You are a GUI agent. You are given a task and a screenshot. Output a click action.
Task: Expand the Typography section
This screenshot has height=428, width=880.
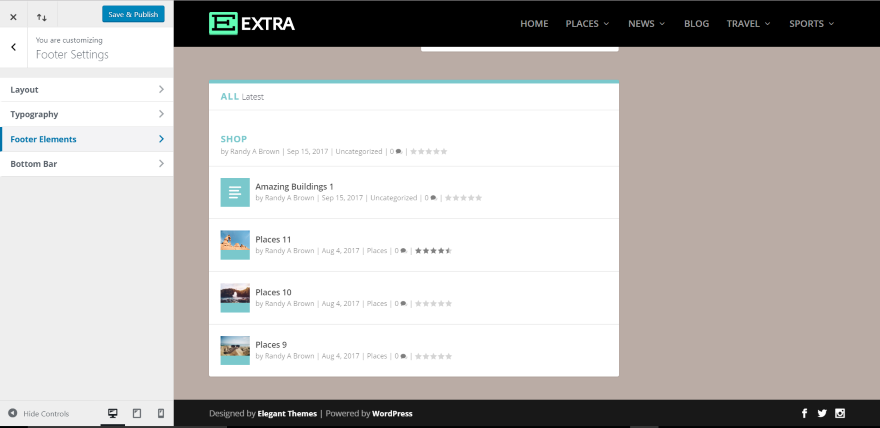pos(87,114)
